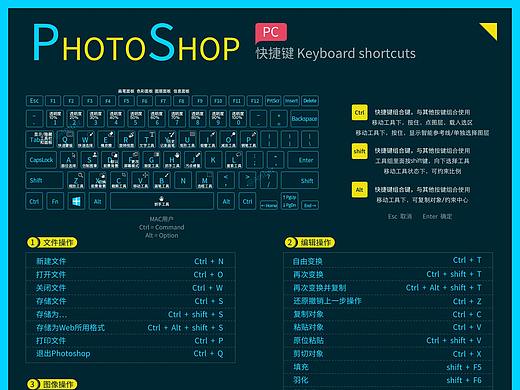Click the Delete key
The image size is (520, 390).
coord(310,101)
